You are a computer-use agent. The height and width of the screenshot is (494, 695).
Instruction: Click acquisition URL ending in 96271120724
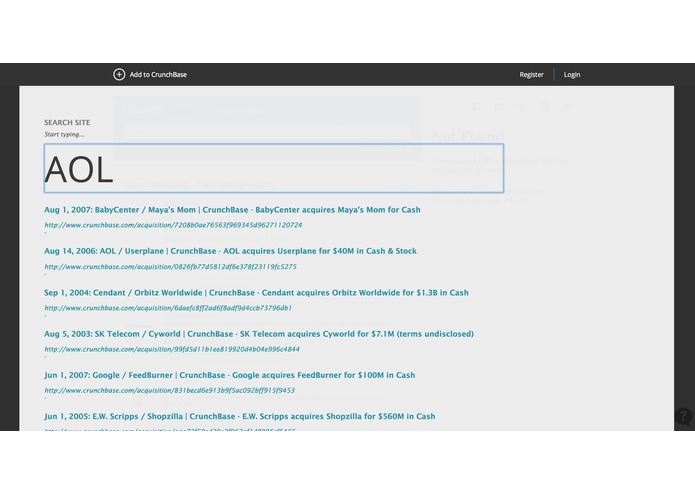pyautogui.click(x=173, y=225)
